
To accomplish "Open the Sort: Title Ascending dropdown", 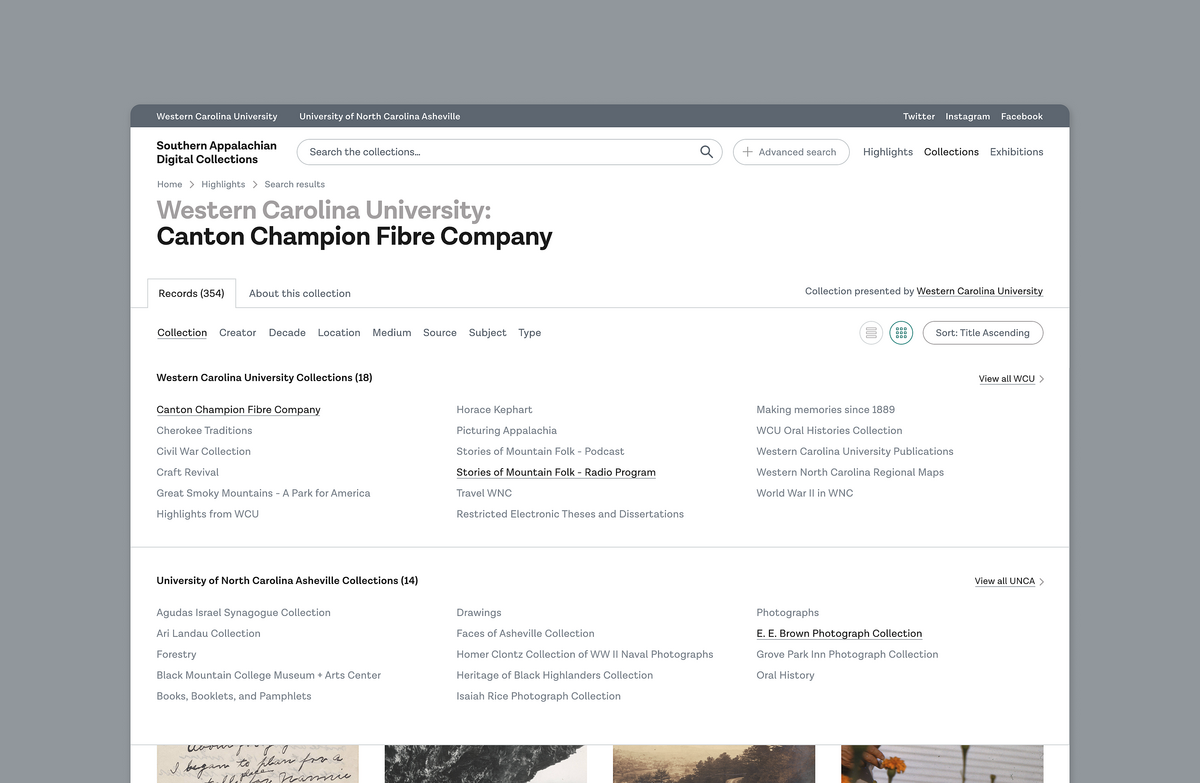I will tap(982, 332).
